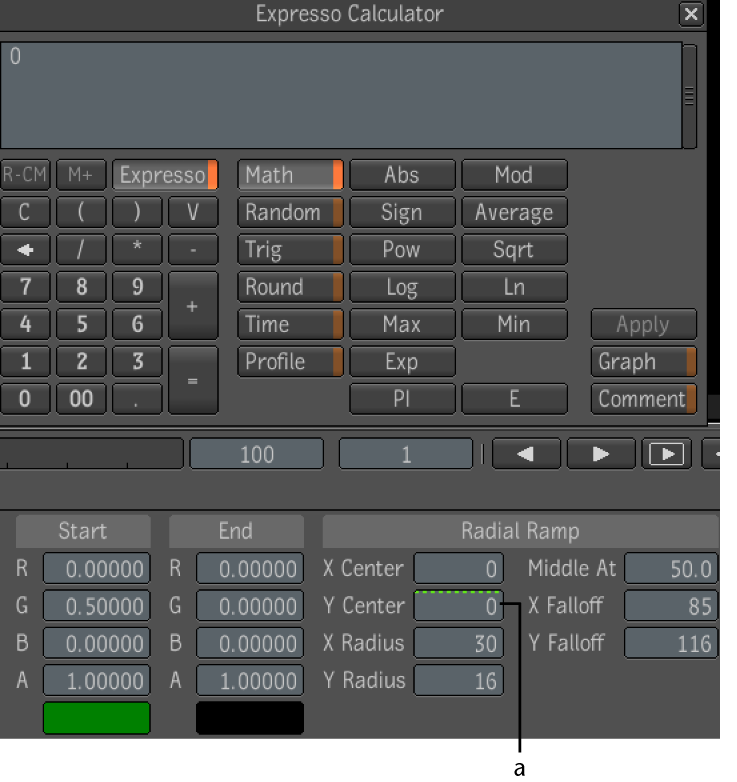The image size is (737, 782).
Task: Click the calculator display scrollbar
Action: pos(689,96)
